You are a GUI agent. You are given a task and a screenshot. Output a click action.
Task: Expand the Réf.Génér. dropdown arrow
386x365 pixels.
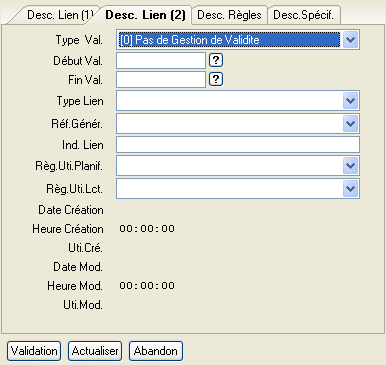click(350, 124)
